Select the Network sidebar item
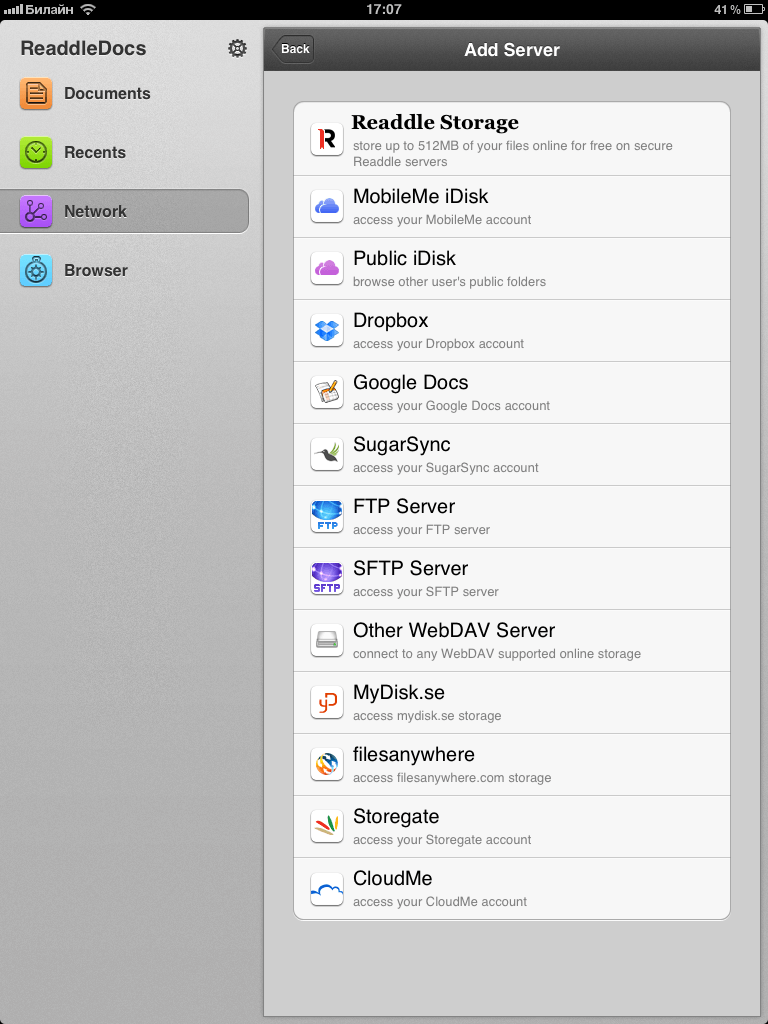Viewport: 768px width, 1024px height. coord(124,211)
